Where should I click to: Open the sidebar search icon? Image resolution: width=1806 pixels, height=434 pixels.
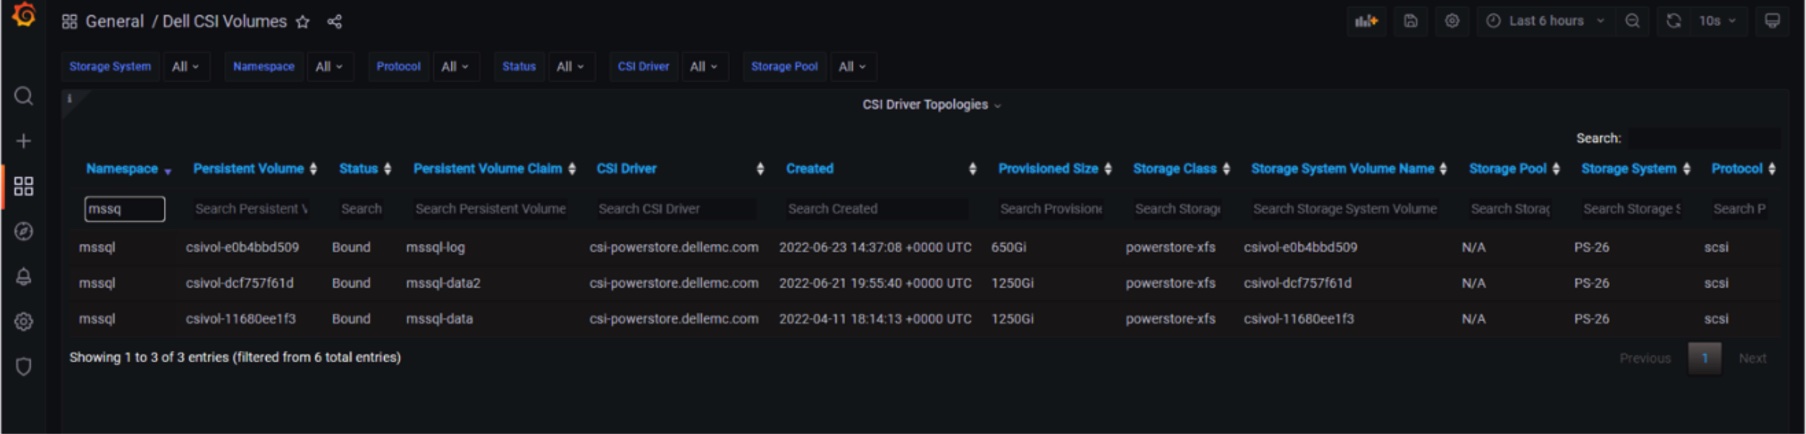click(x=24, y=96)
